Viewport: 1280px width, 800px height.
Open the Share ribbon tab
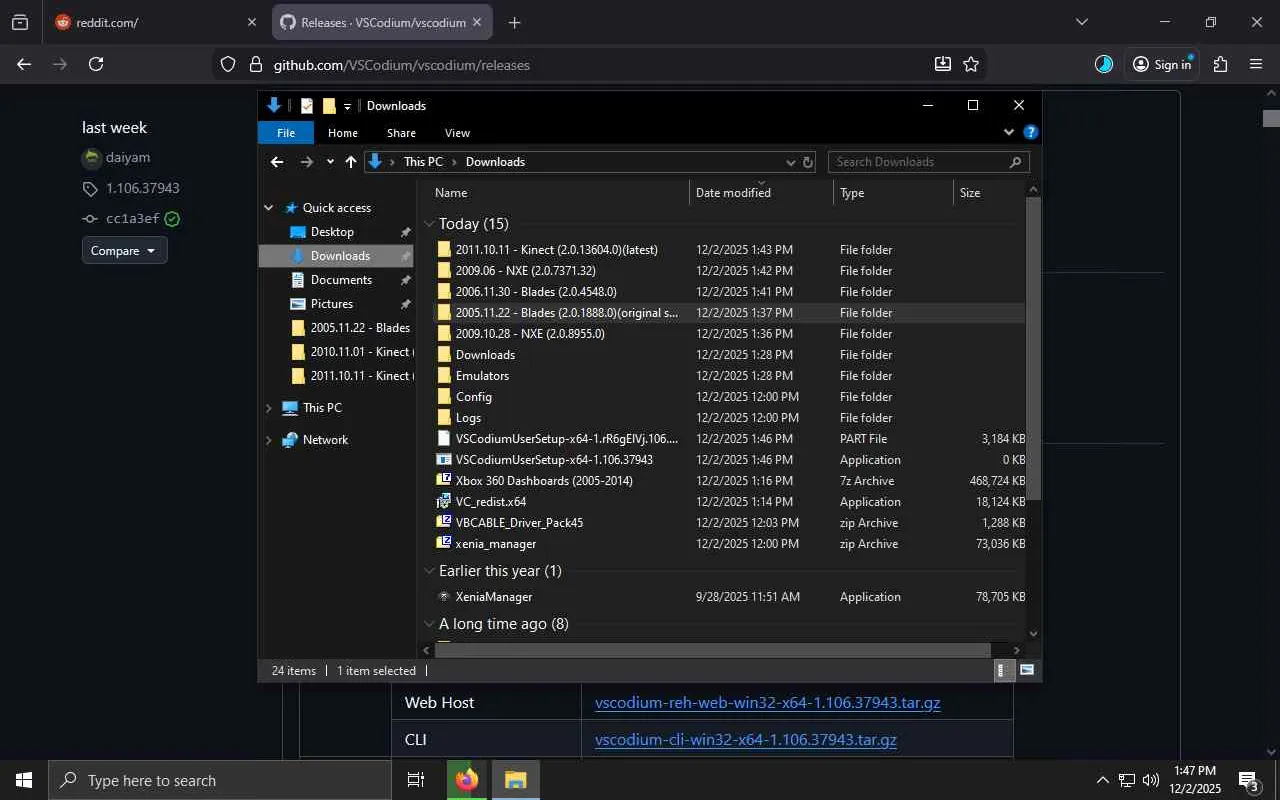(x=401, y=133)
